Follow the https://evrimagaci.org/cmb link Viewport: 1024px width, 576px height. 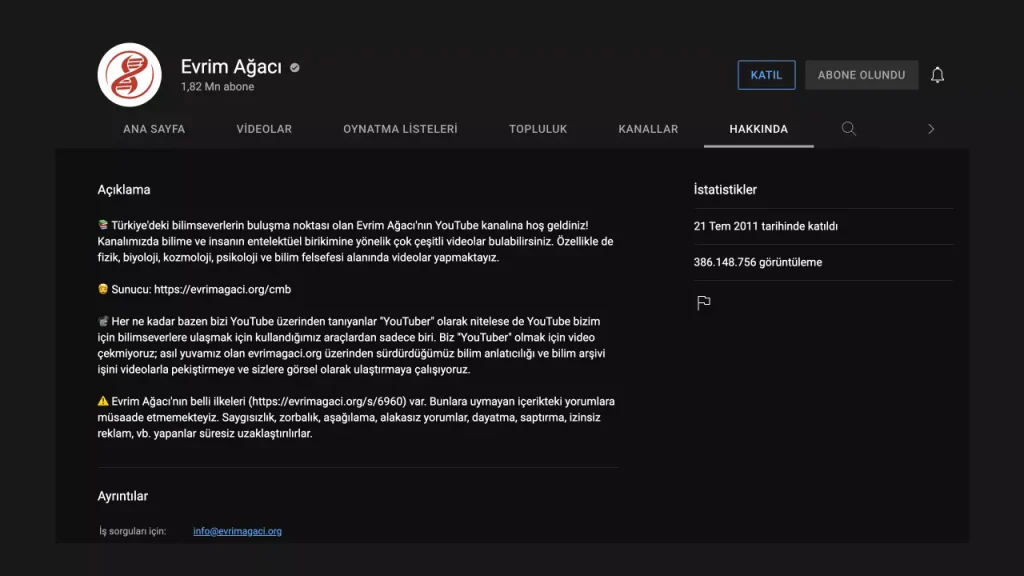click(223, 289)
